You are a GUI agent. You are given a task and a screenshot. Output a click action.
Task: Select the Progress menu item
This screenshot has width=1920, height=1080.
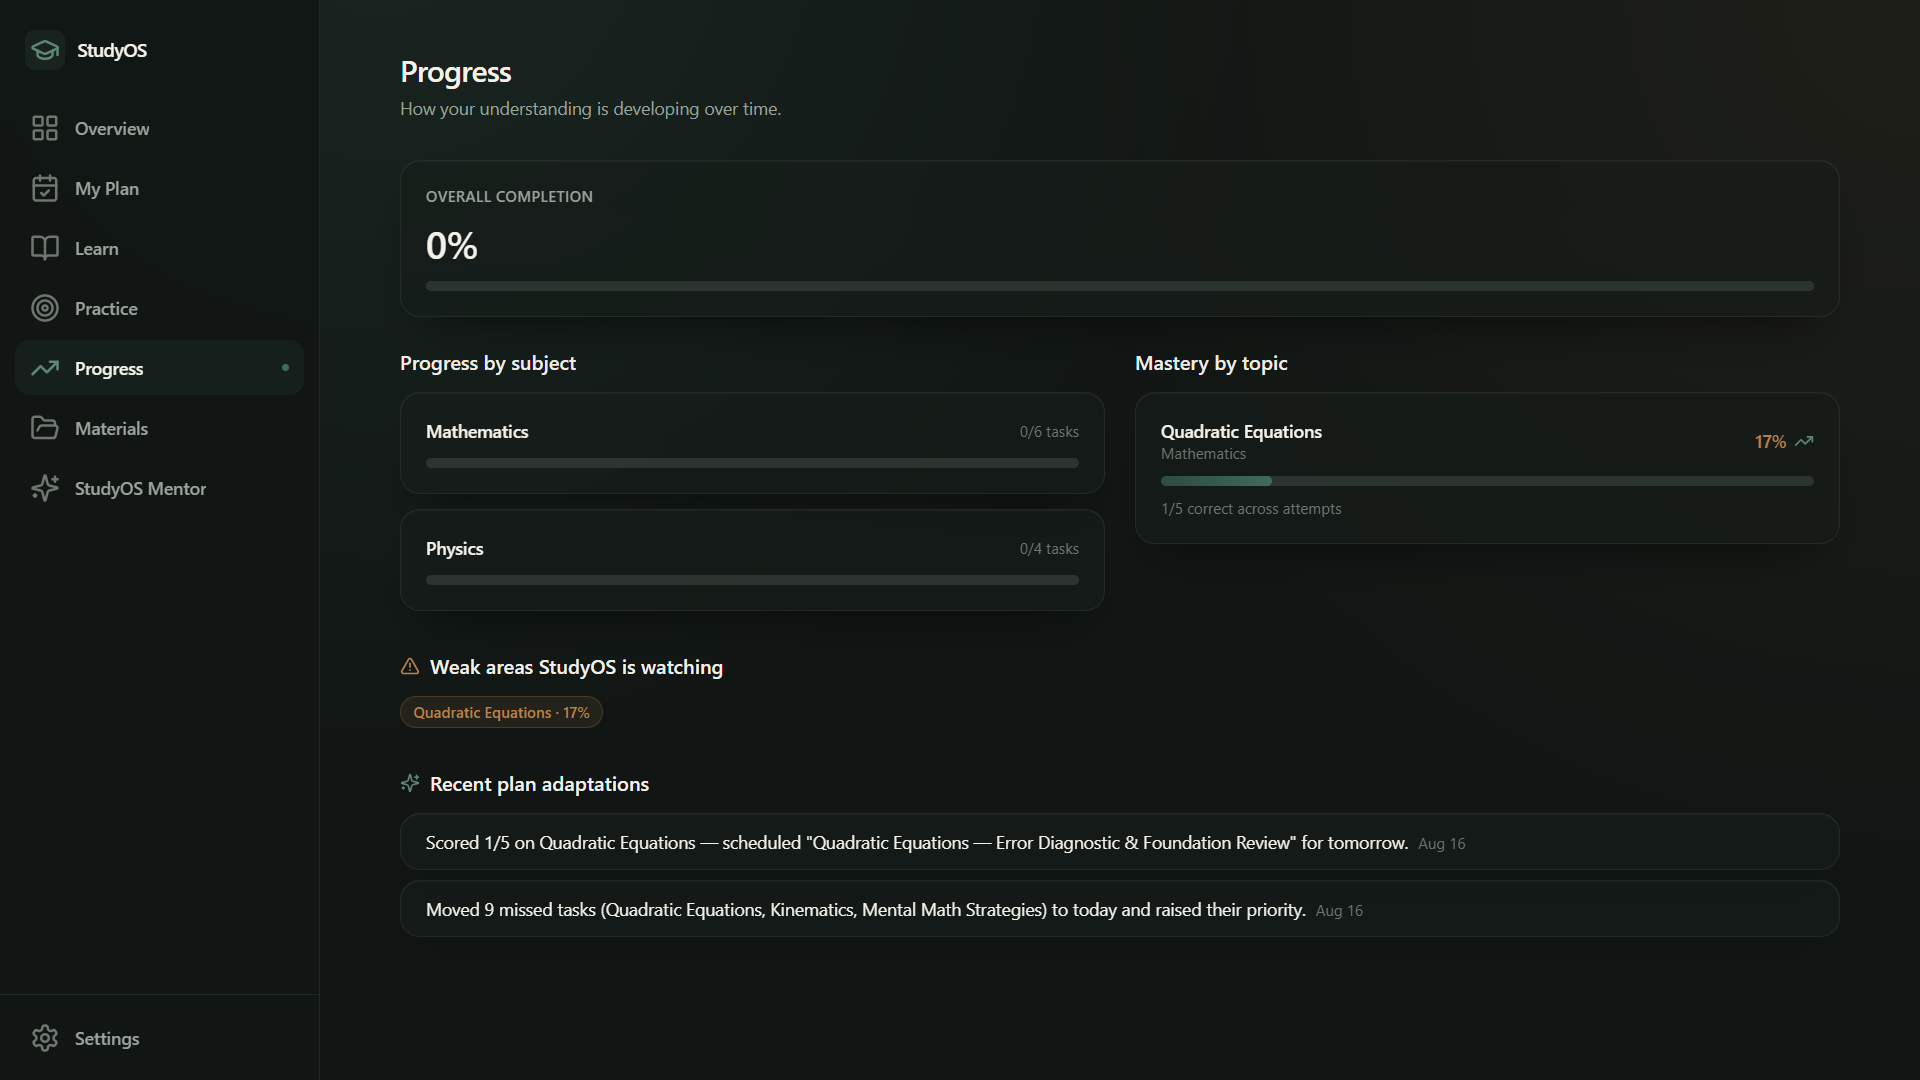coord(159,368)
